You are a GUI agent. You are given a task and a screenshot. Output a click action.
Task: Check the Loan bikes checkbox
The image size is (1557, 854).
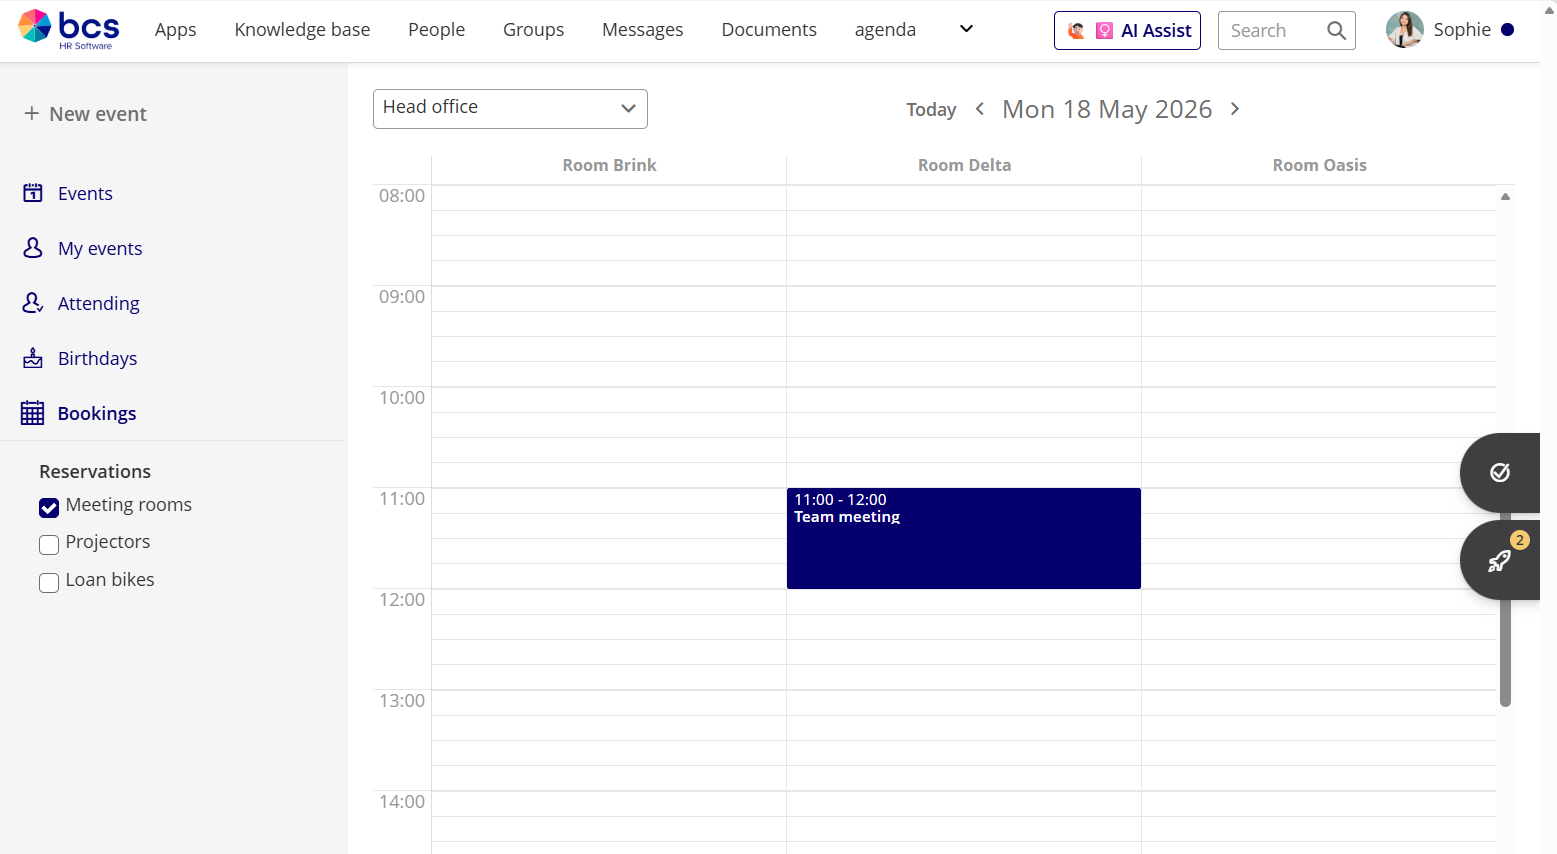pyautogui.click(x=49, y=582)
